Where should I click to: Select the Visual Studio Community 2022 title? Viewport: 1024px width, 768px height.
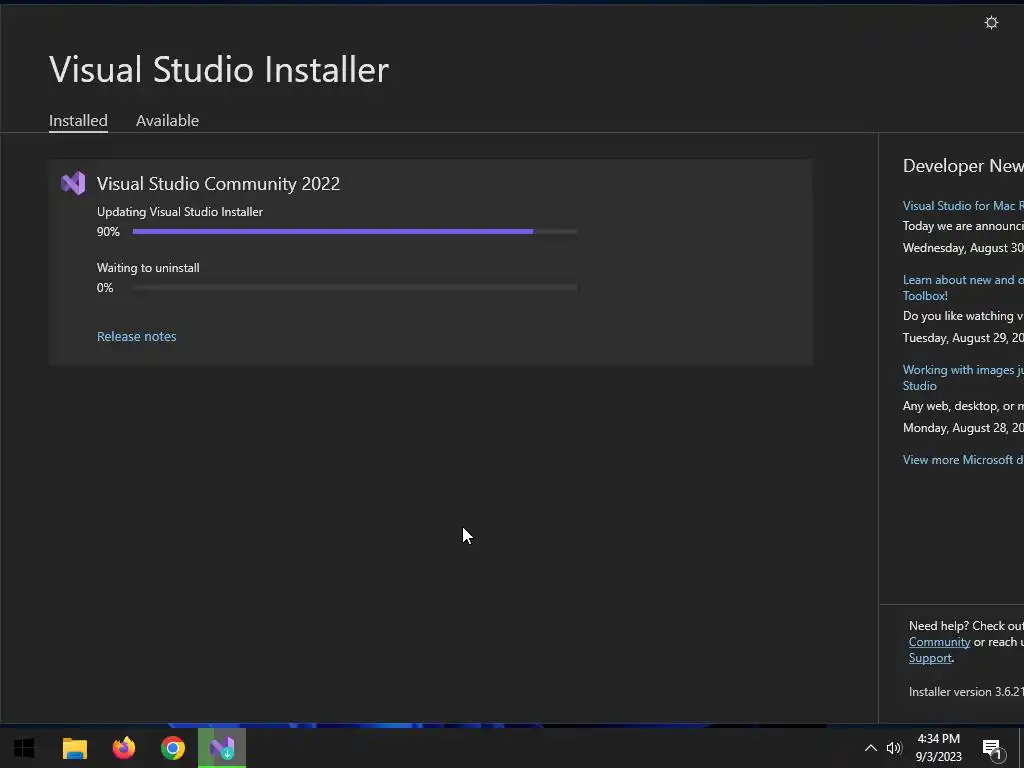218,184
